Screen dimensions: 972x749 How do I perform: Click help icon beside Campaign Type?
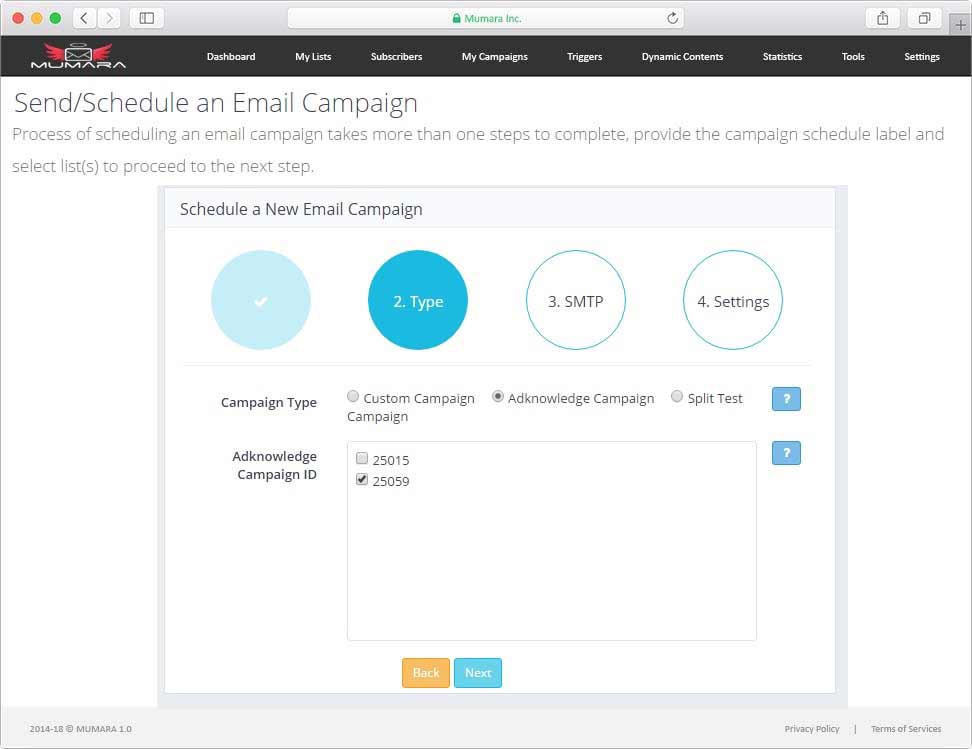[x=786, y=399]
